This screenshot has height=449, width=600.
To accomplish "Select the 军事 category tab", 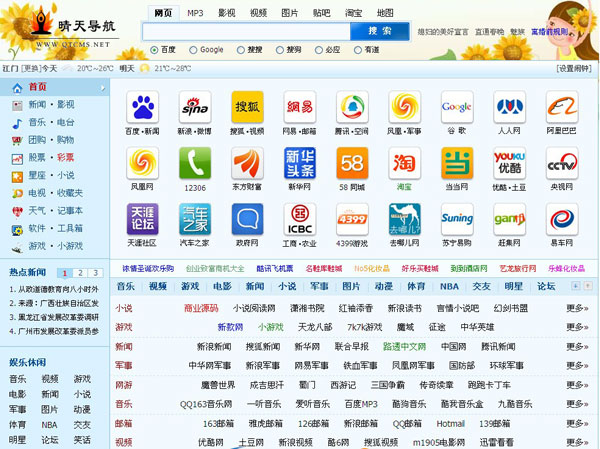I will pyautogui.click(x=320, y=286).
